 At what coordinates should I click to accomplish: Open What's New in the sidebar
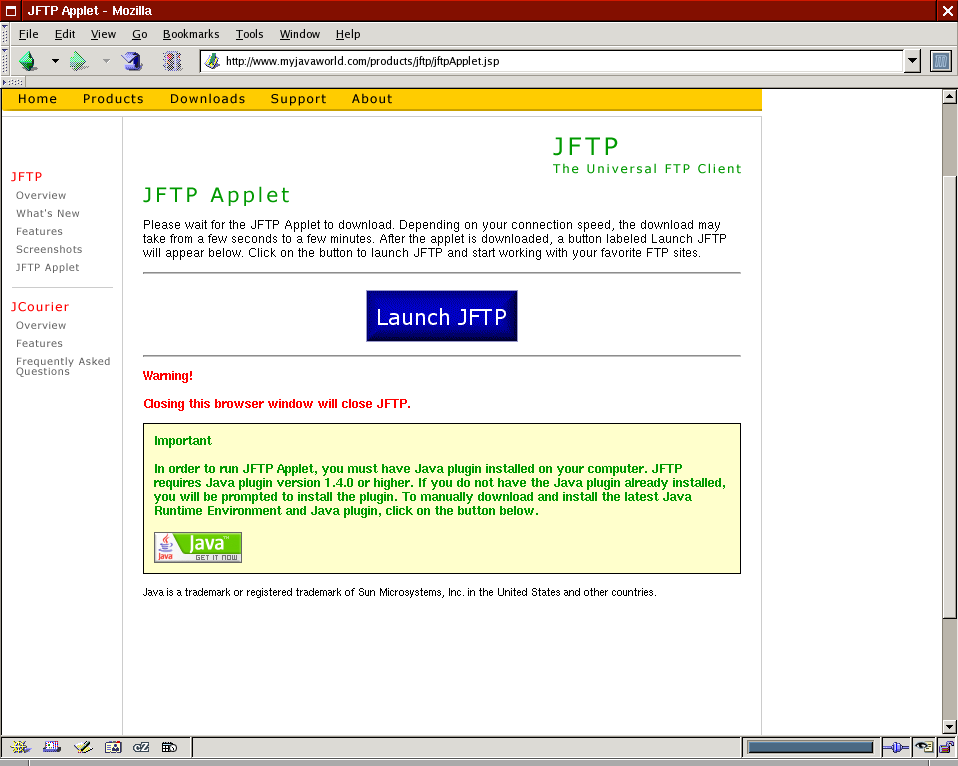point(48,213)
